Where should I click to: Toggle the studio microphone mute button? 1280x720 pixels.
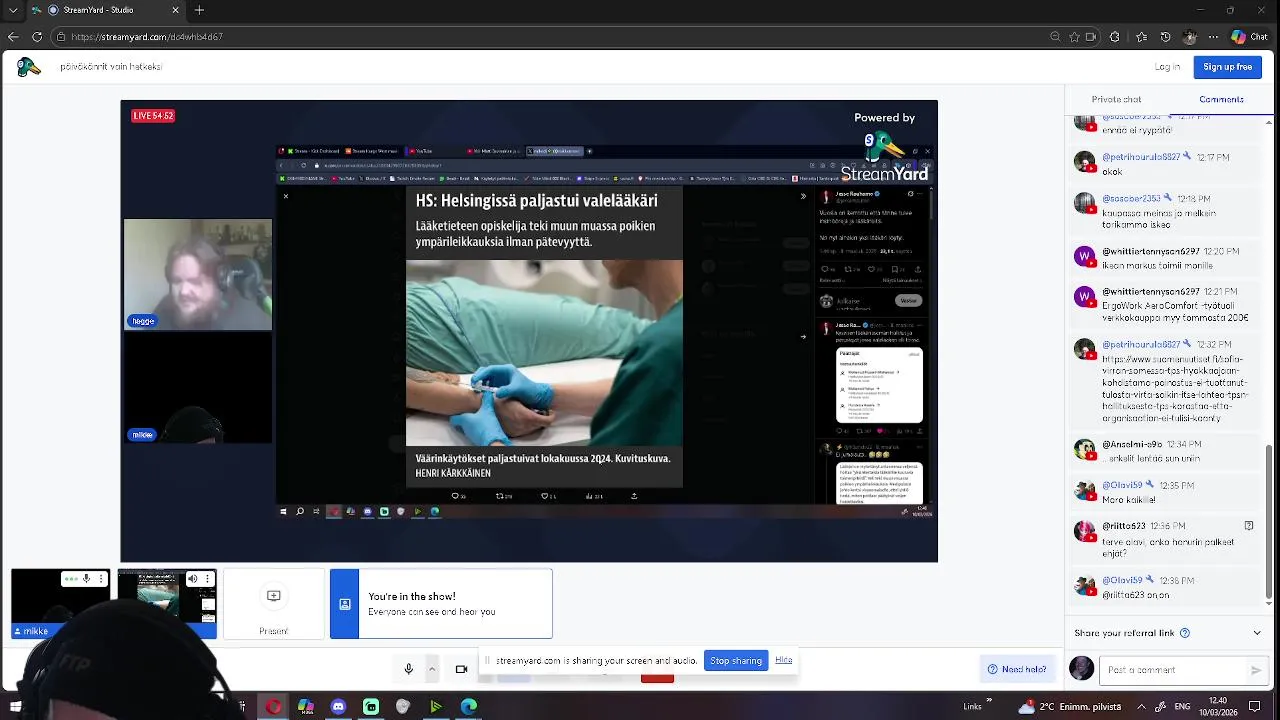[408, 669]
